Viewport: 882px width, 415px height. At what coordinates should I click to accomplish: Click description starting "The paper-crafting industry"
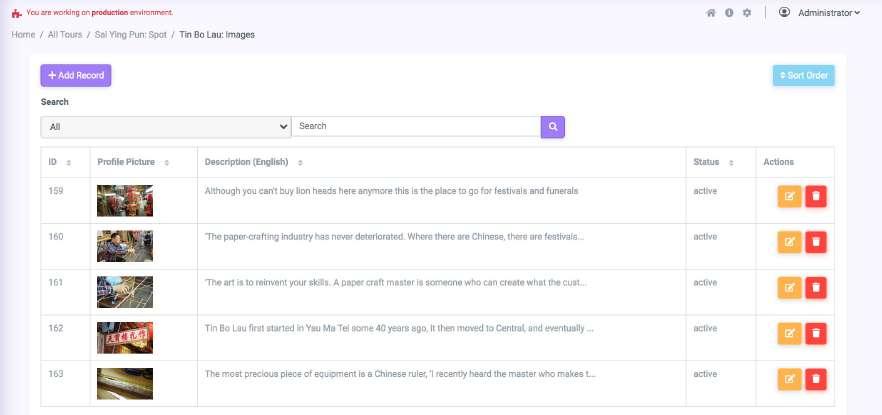point(394,237)
